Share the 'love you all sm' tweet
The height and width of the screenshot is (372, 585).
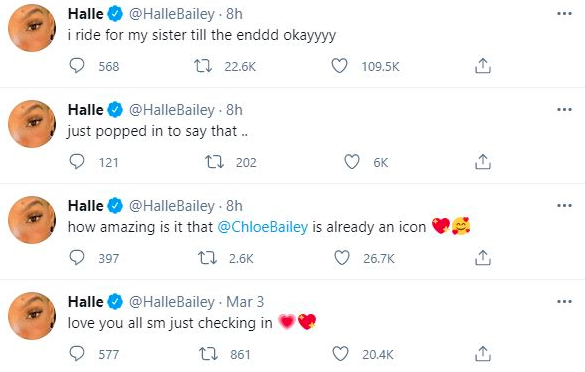[x=482, y=353]
